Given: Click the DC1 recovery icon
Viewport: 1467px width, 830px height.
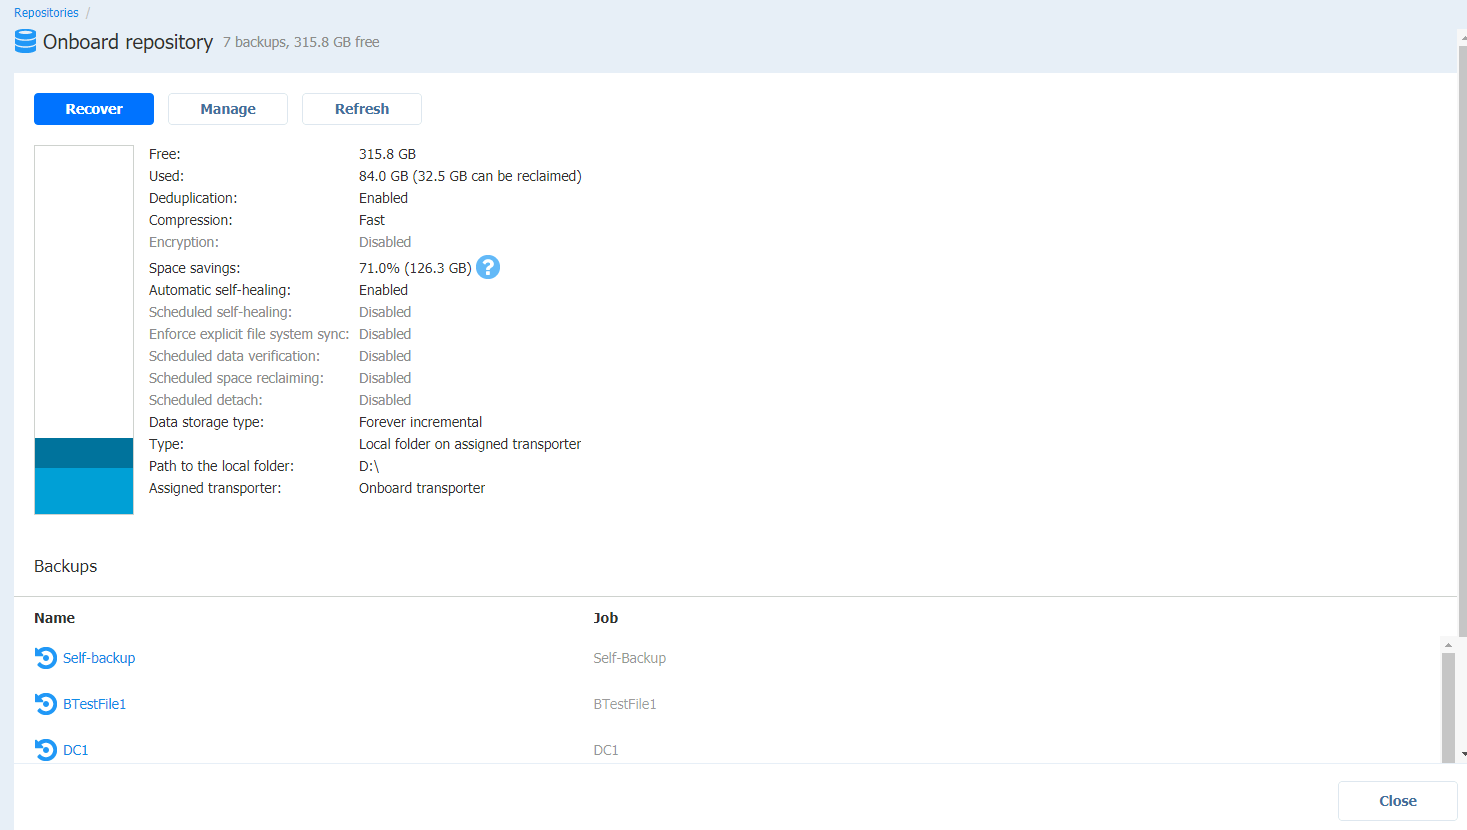Looking at the screenshot, I should (46, 750).
